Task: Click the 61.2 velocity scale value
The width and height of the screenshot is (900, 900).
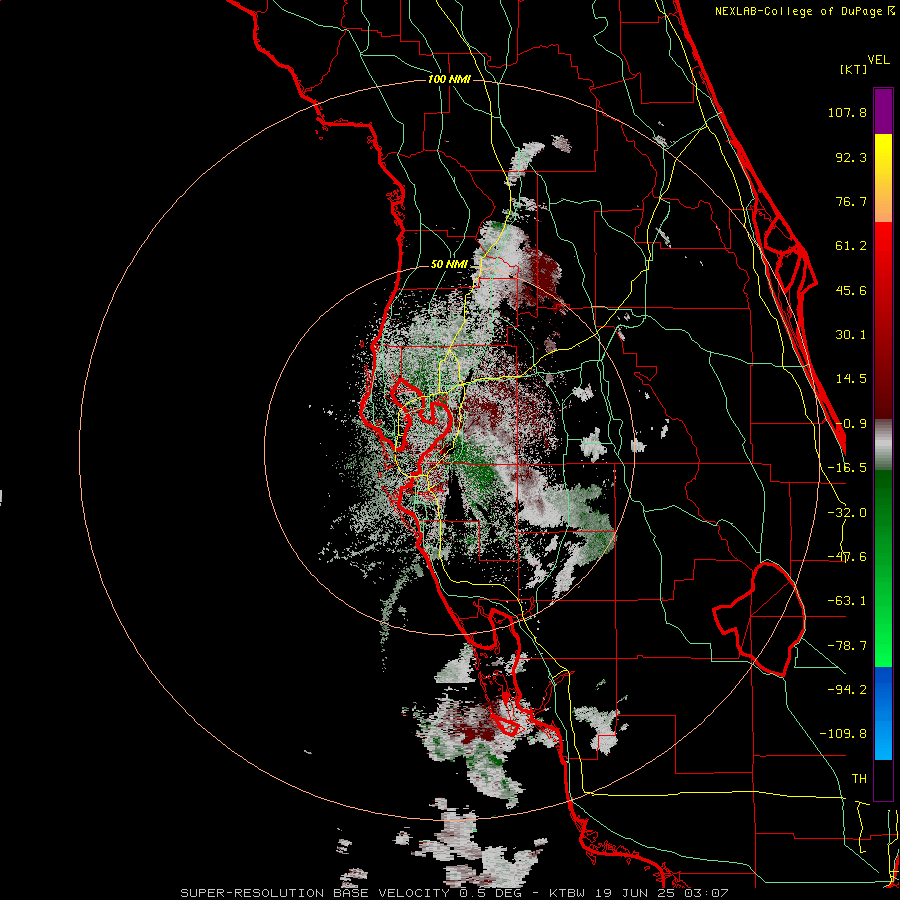Action: coord(851,246)
